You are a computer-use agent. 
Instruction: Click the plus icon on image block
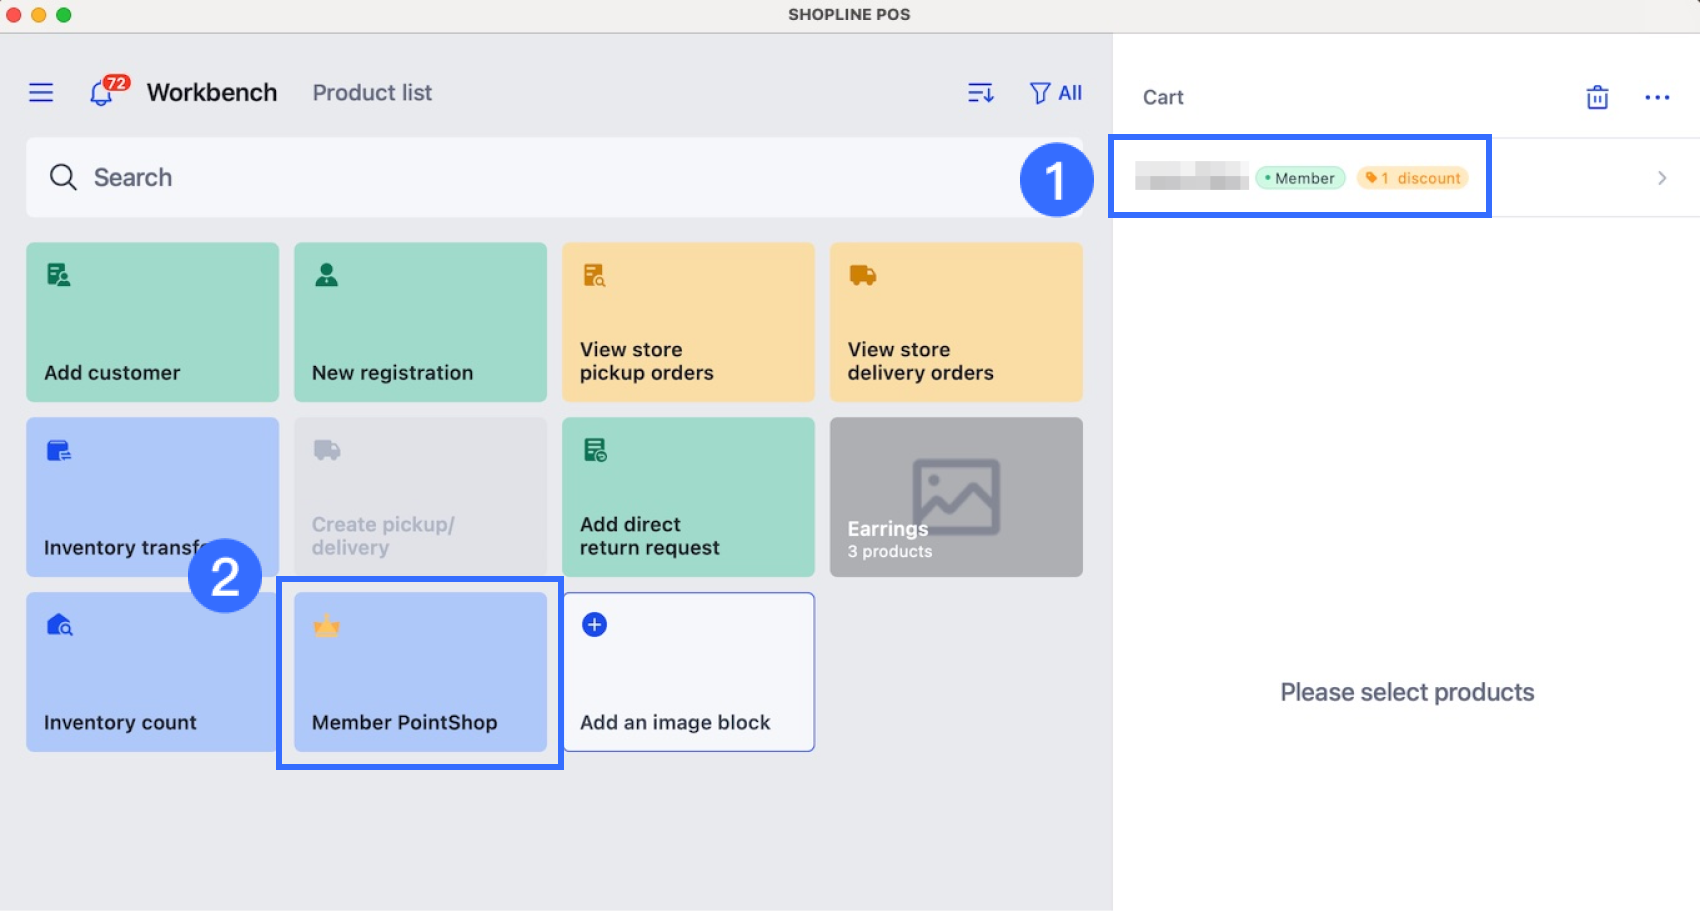click(x=595, y=625)
